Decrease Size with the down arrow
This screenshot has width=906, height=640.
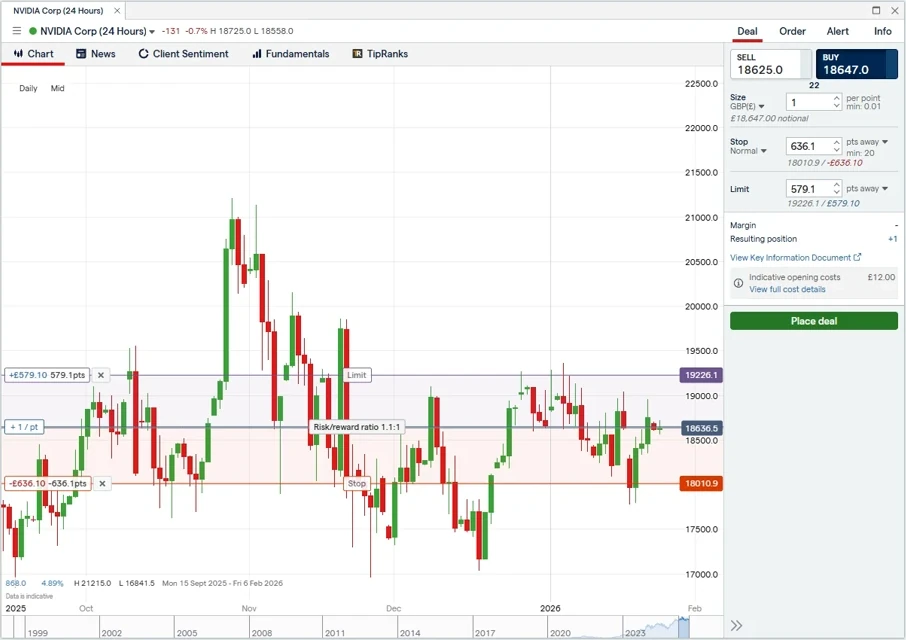tap(836, 106)
